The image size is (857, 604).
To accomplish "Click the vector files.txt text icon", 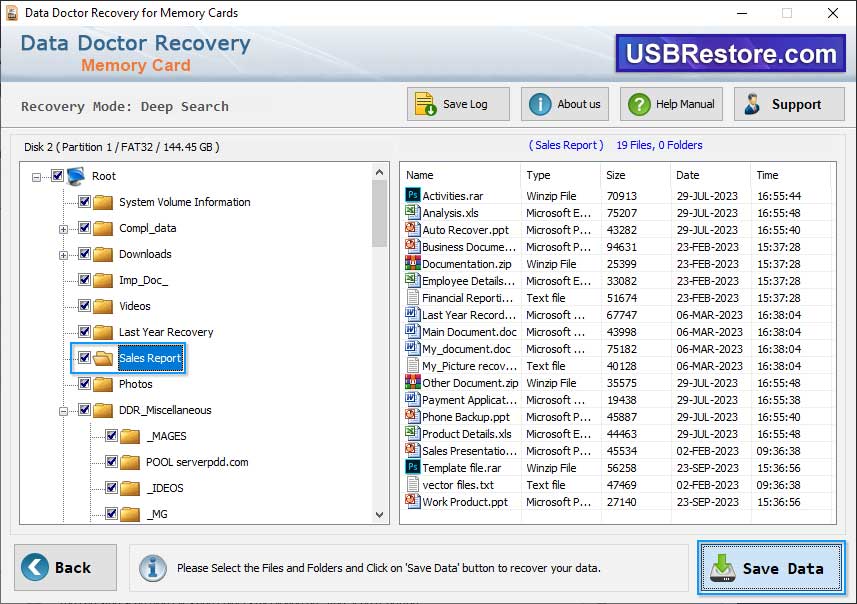I will coord(413,484).
